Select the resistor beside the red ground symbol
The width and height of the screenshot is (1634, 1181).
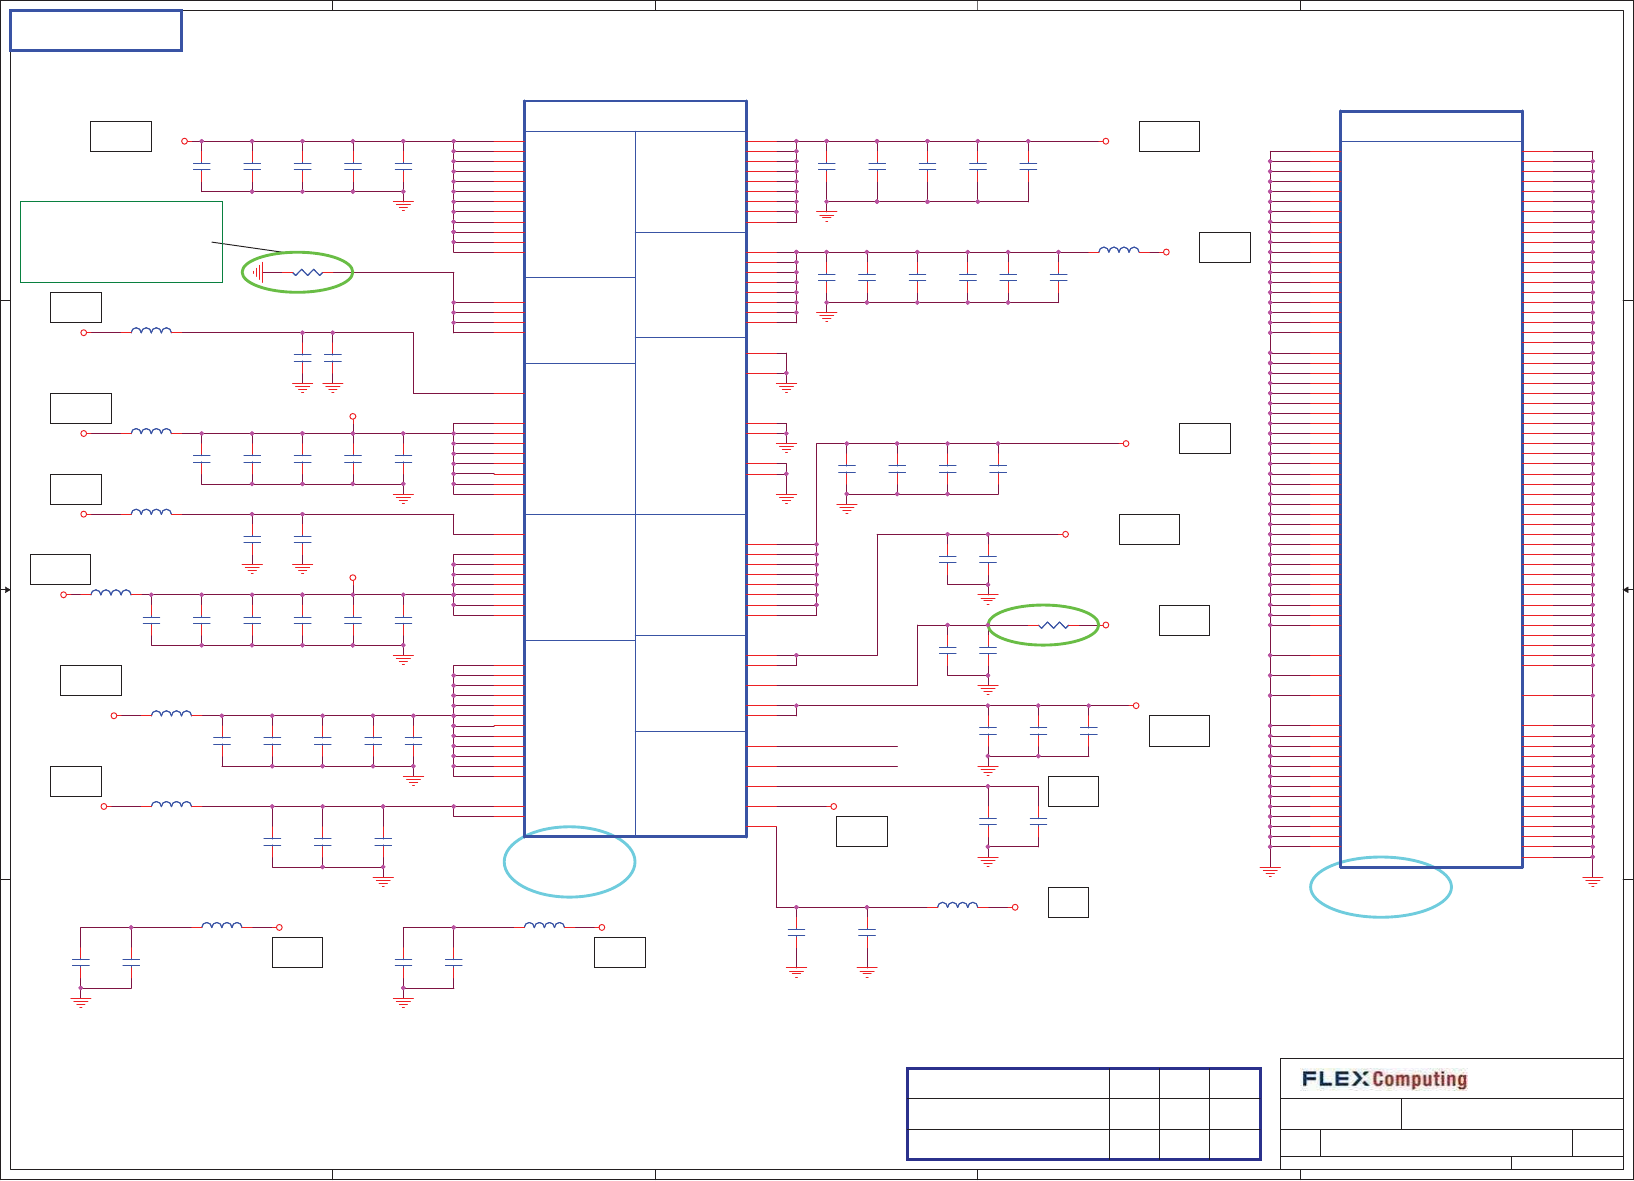pos(308,272)
